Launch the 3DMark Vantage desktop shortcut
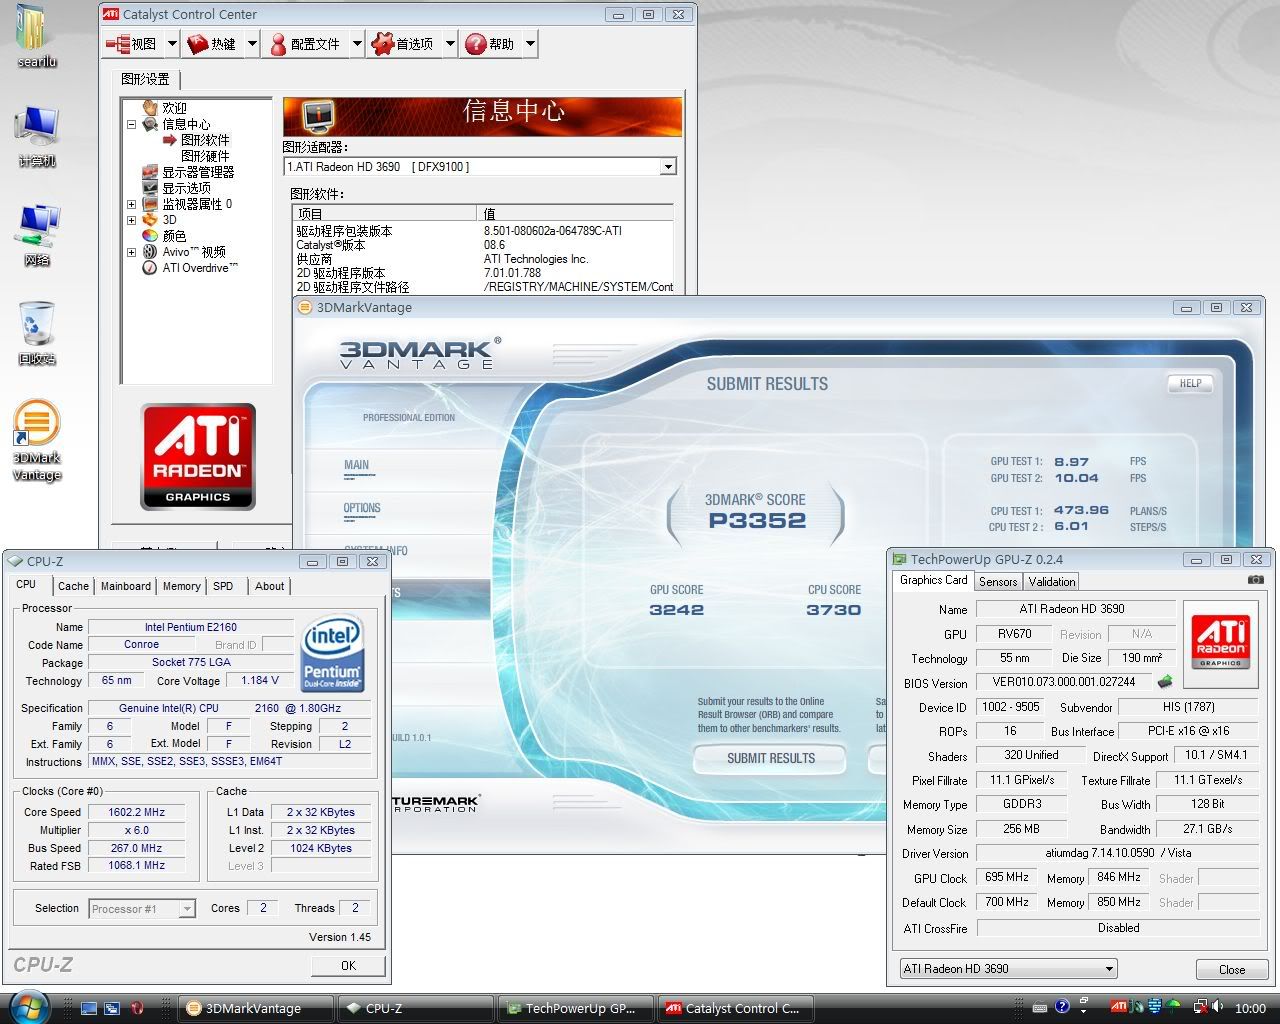 pos(37,440)
